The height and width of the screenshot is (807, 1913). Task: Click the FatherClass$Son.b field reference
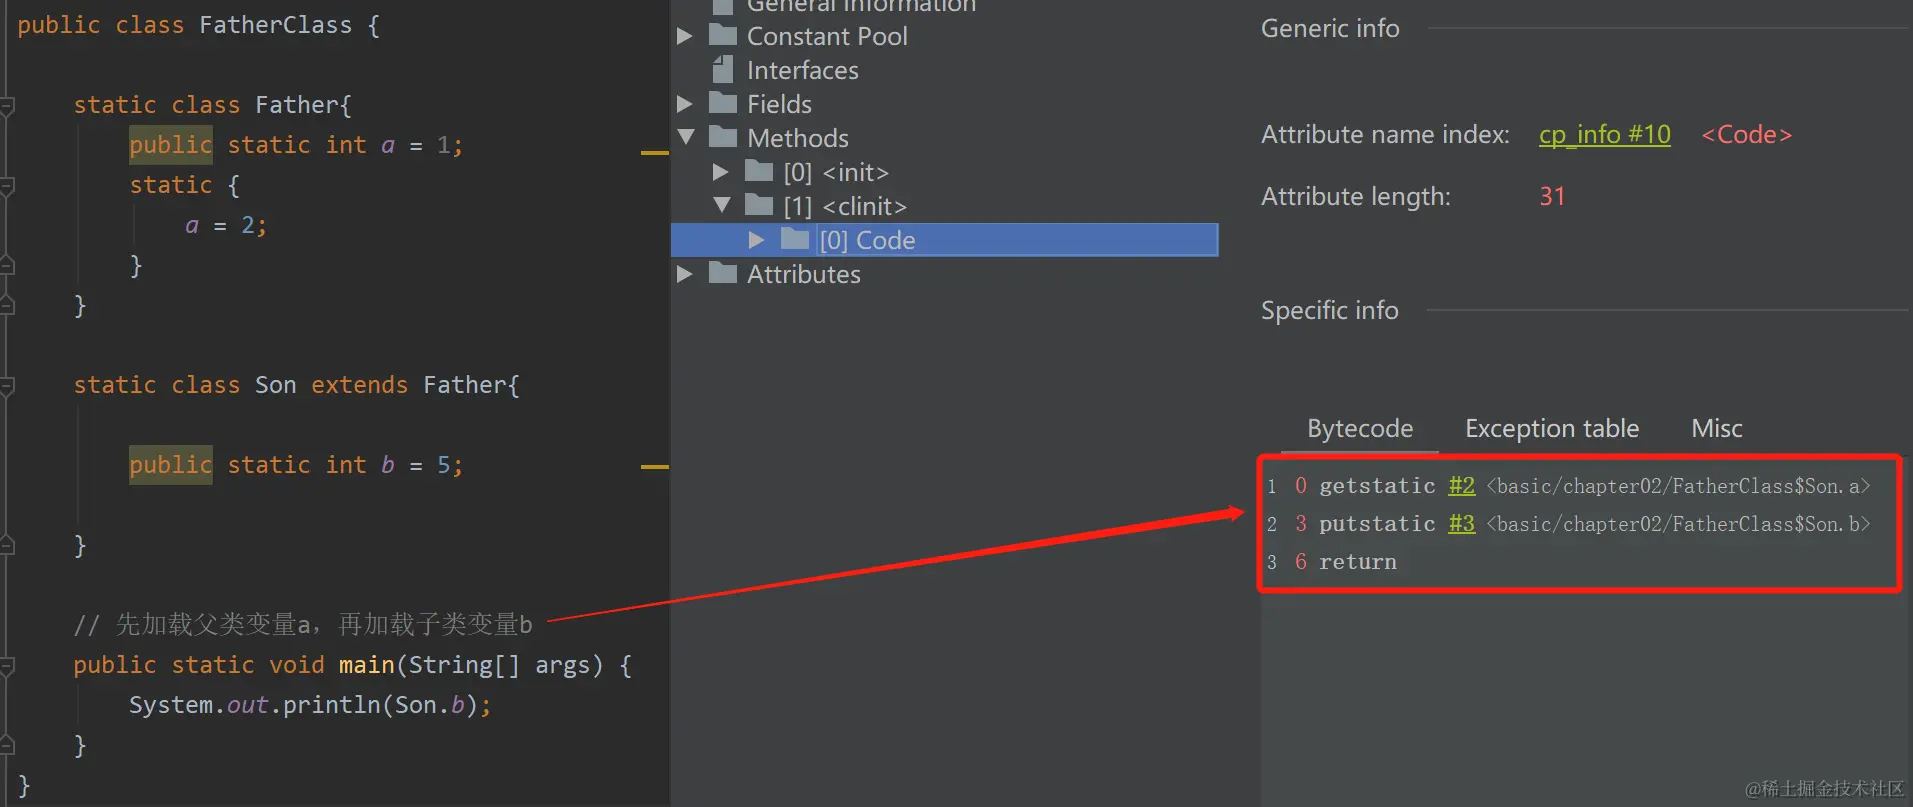1678,524
